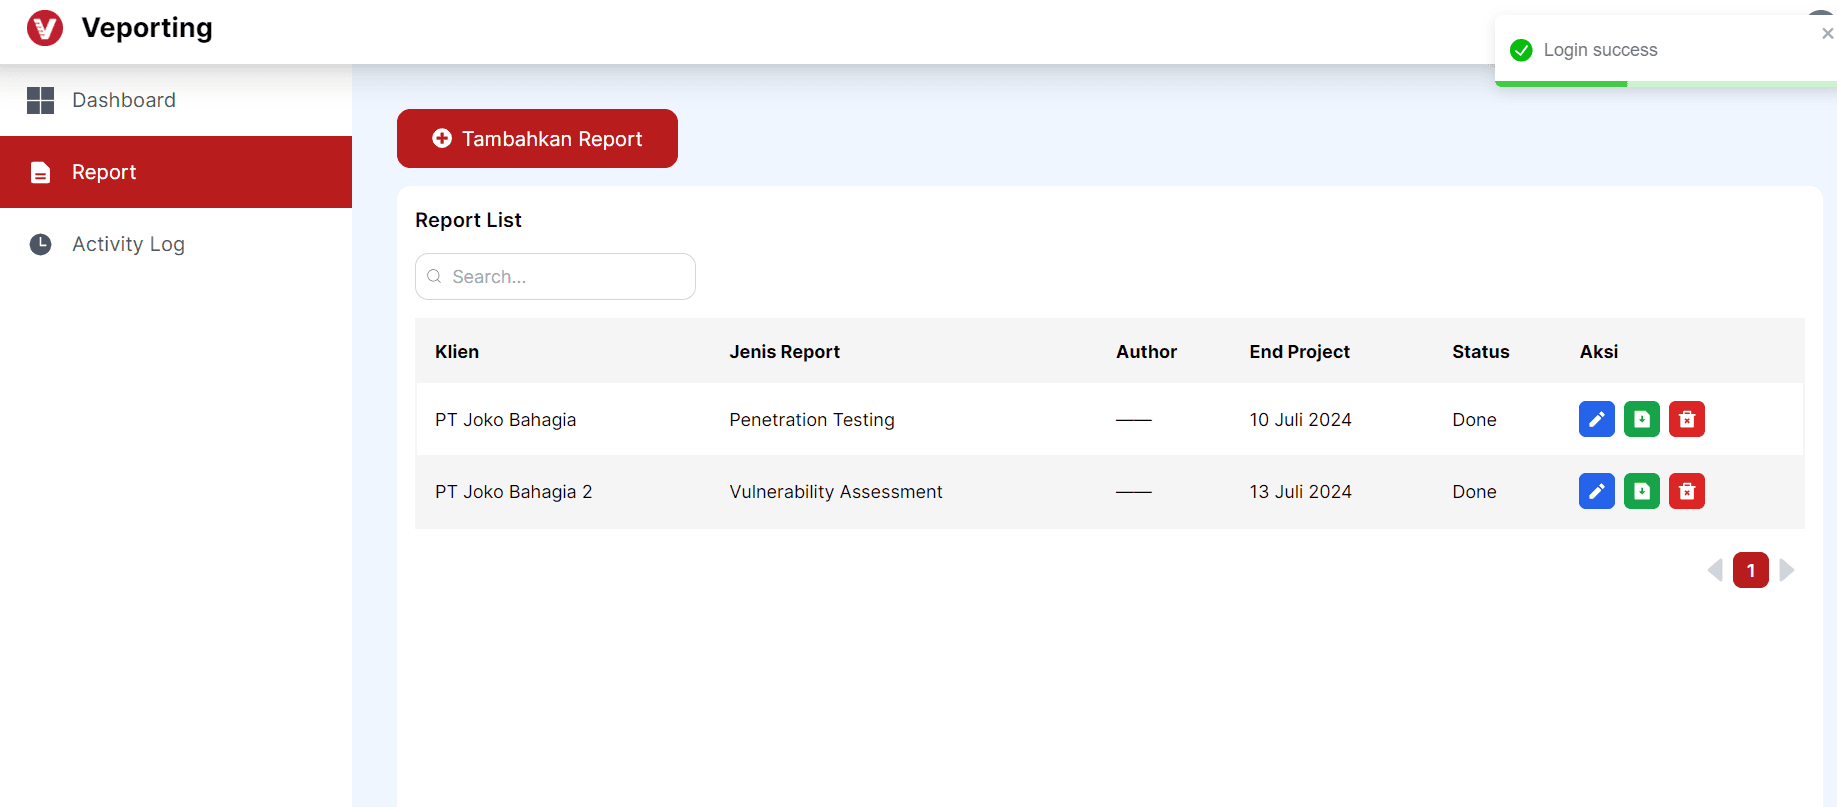
Task: Download the PT Joko Bahagia 2 report
Action: click(x=1642, y=491)
